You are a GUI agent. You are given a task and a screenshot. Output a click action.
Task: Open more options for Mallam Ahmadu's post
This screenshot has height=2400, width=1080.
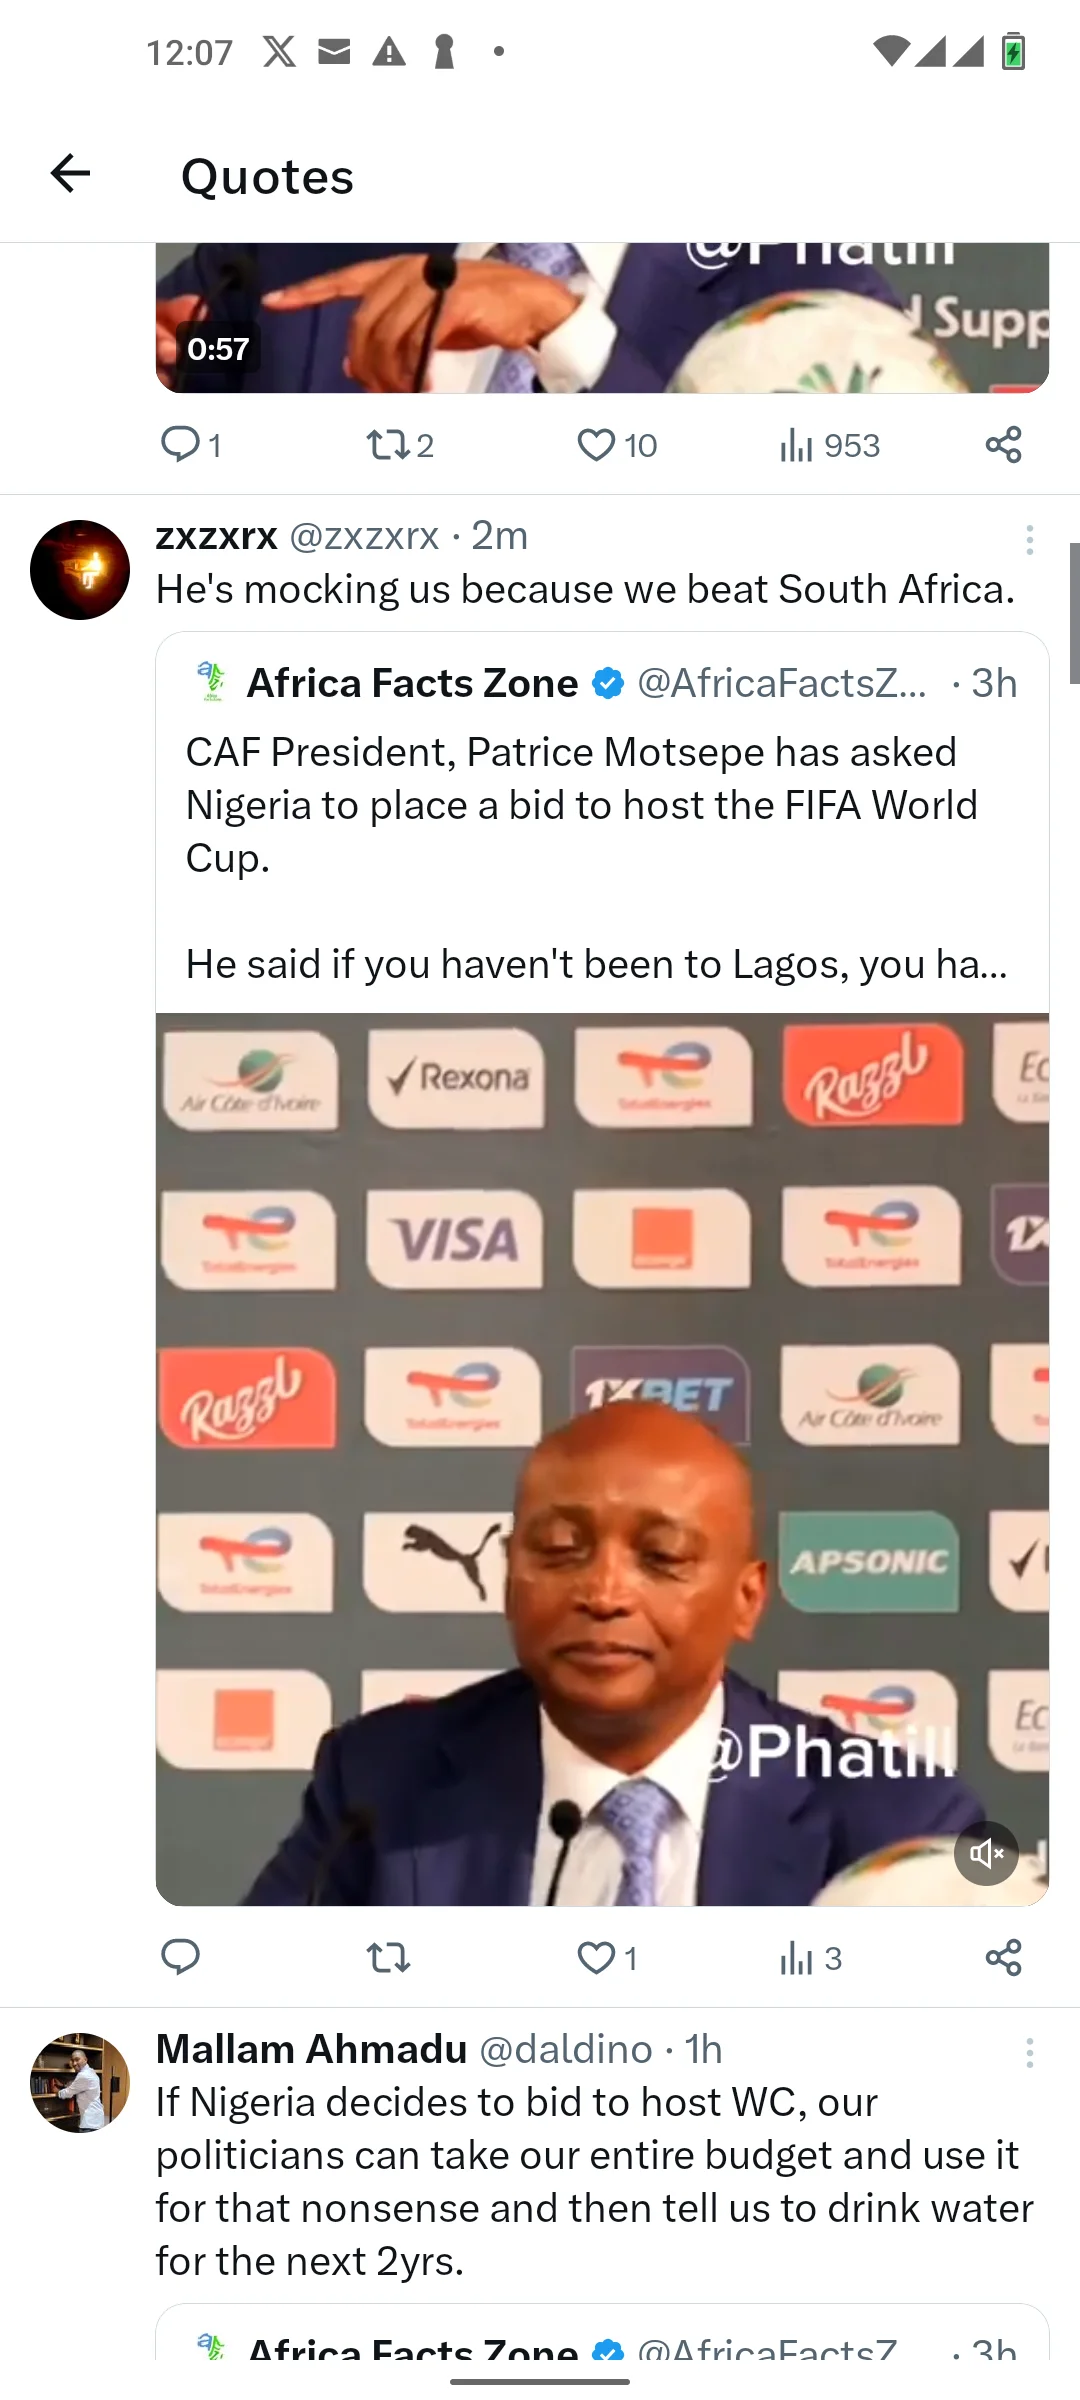[x=1029, y=2053]
